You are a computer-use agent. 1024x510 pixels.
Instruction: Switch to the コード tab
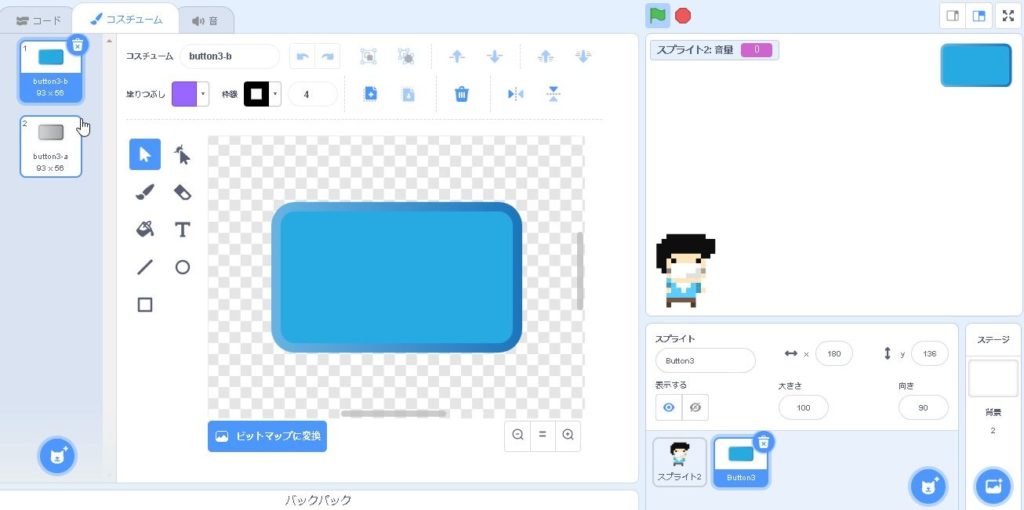click(x=39, y=20)
